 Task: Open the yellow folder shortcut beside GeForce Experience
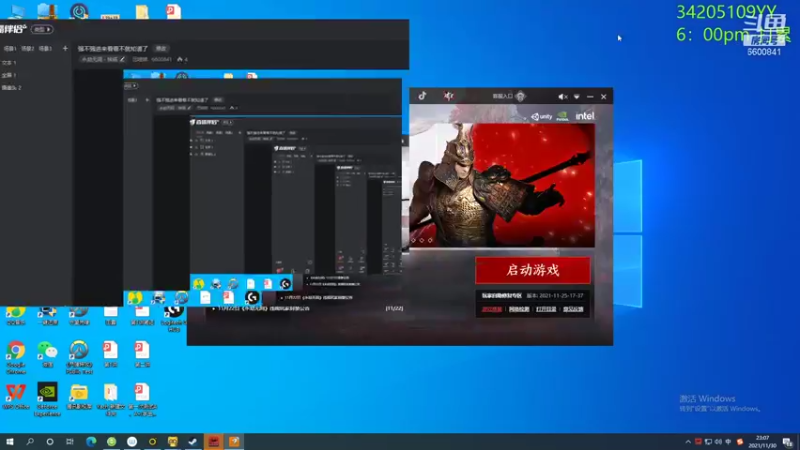click(79, 396)
